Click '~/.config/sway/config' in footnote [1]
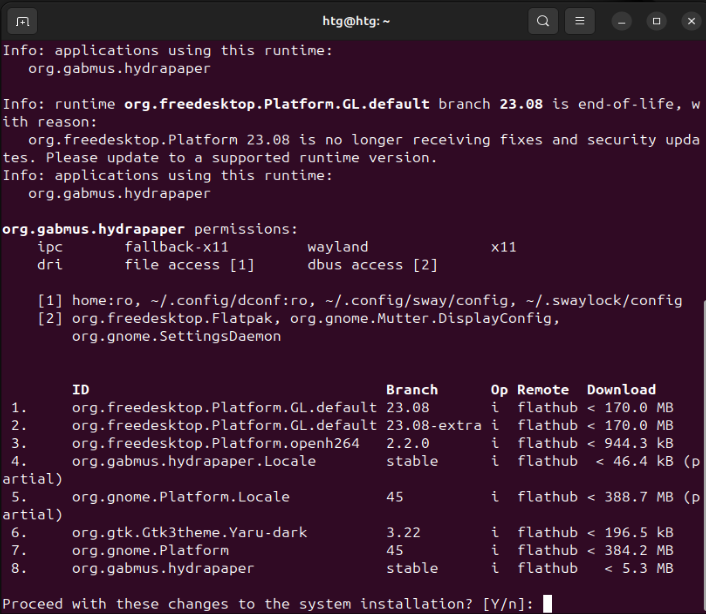The image size is (706, 614). coord(416,301)
